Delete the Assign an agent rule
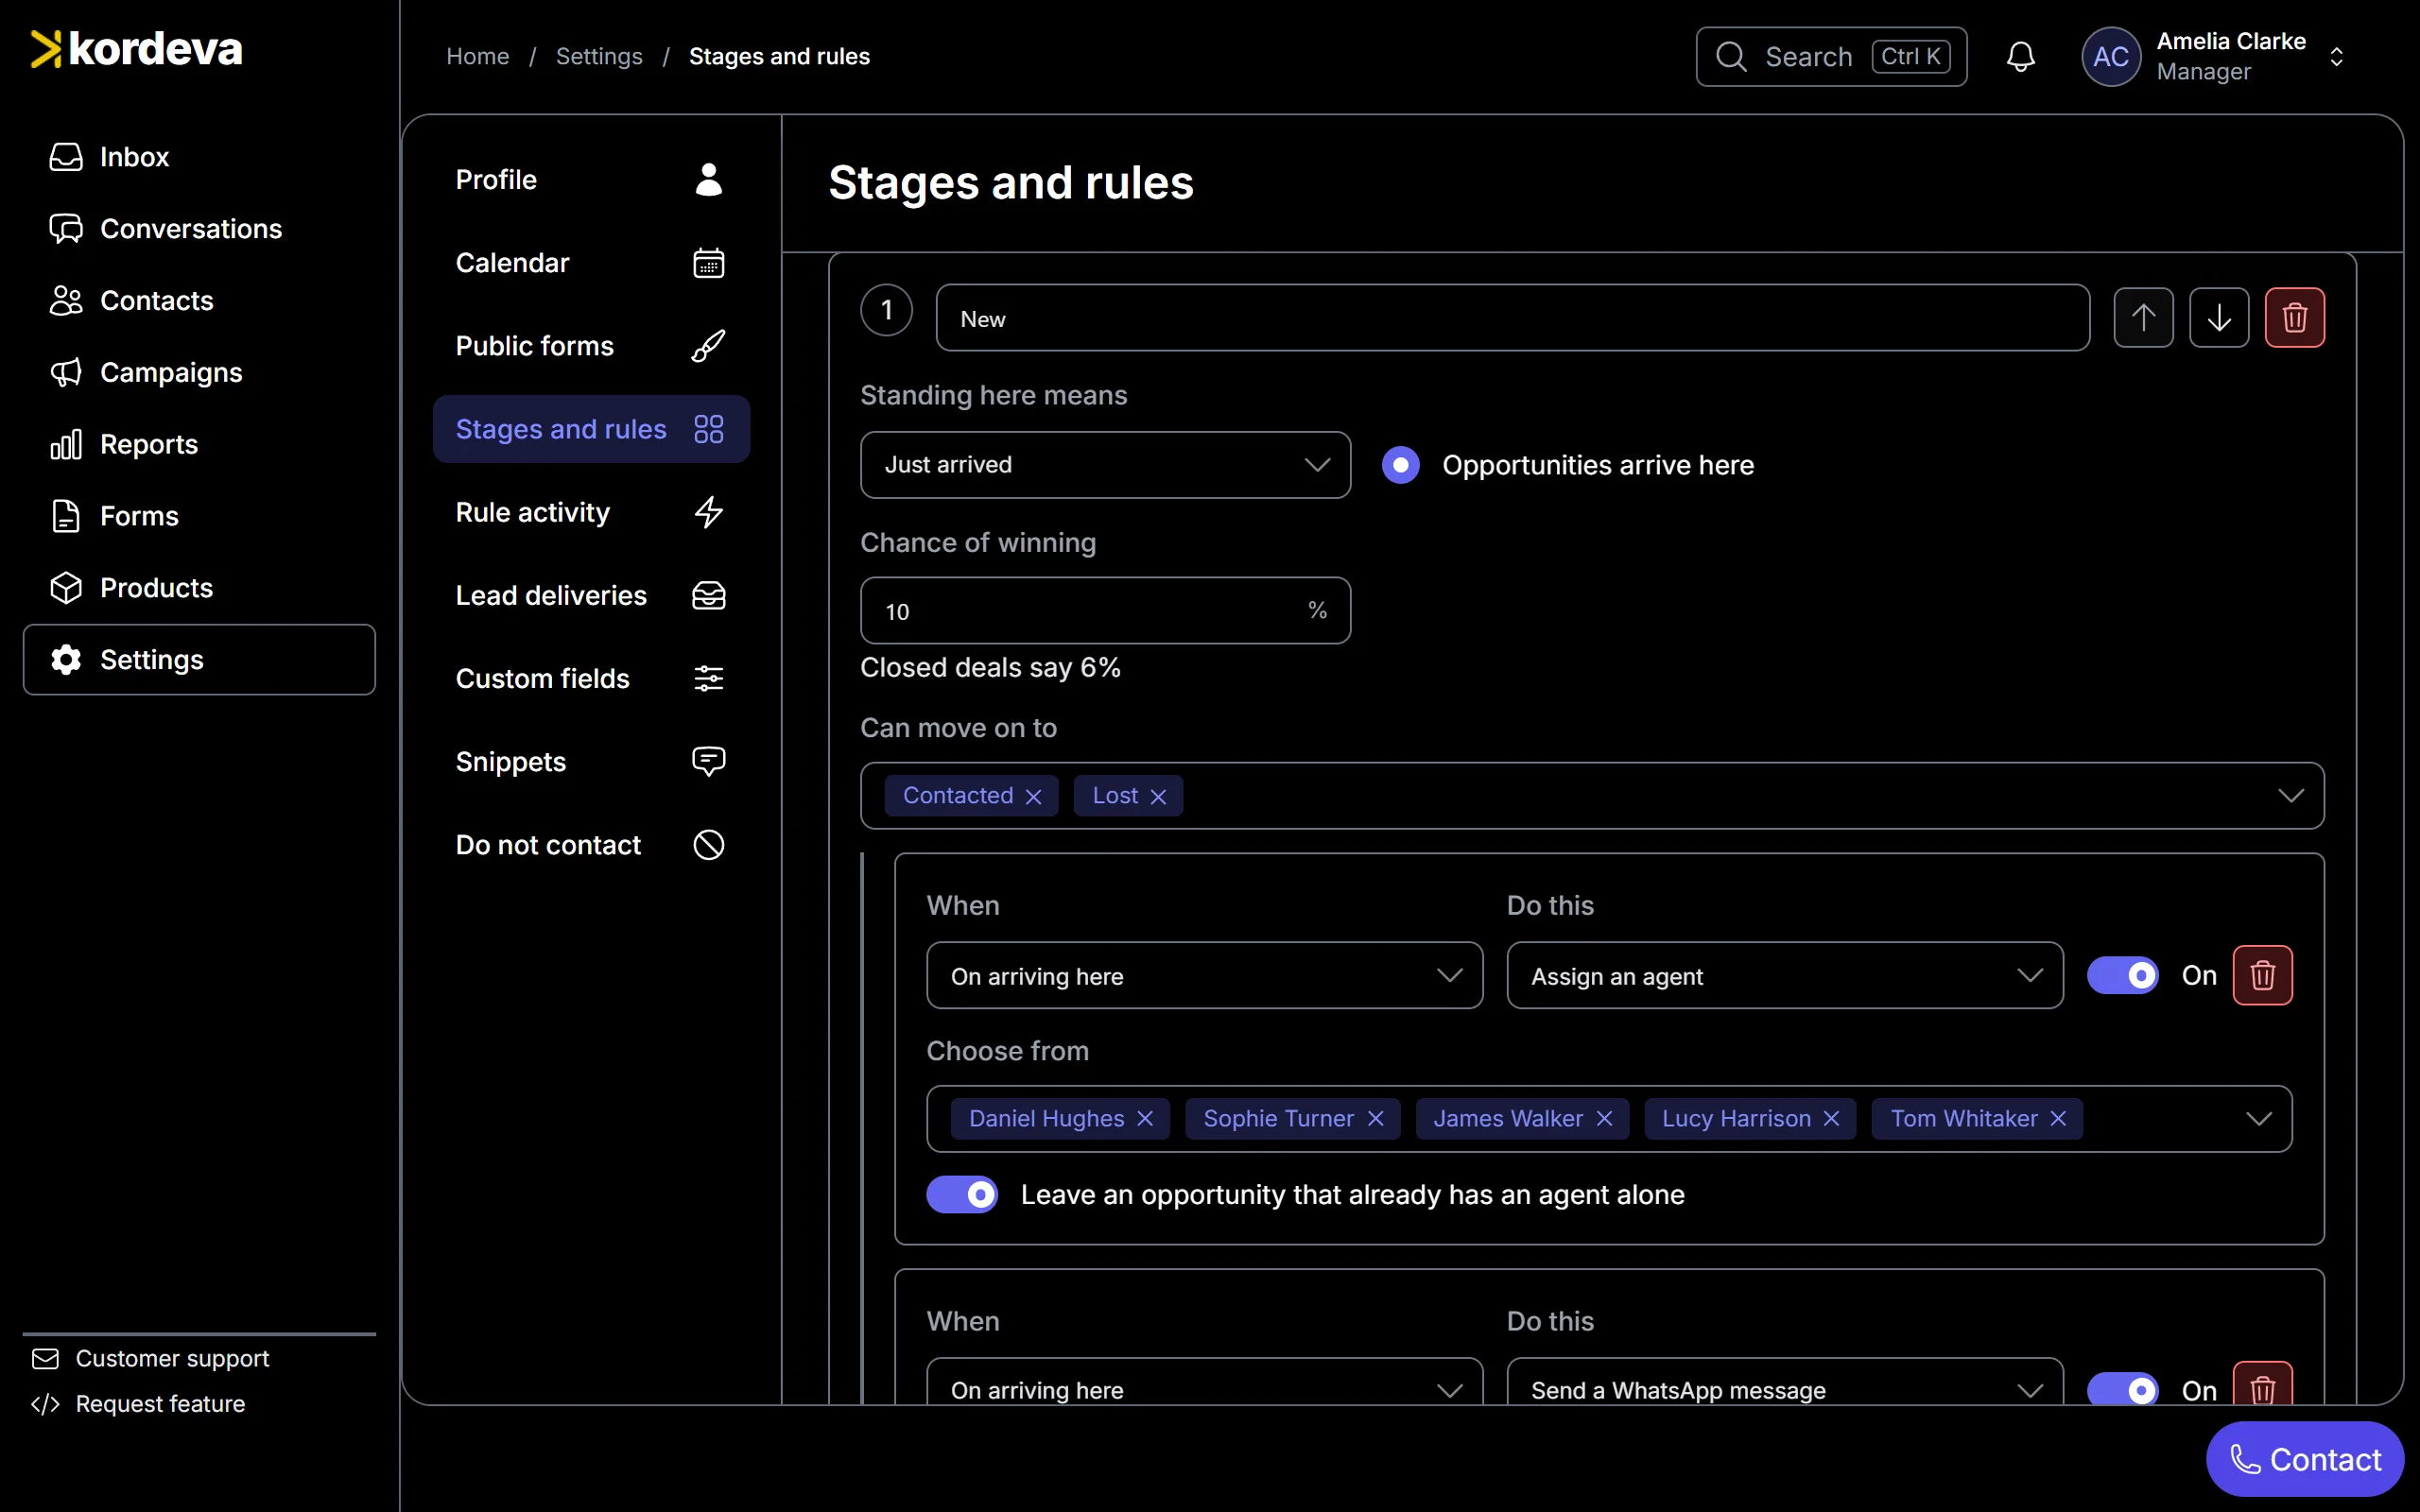Screen dimensions: 2420x1512 pyautogui.click(x=2263, y=975)
